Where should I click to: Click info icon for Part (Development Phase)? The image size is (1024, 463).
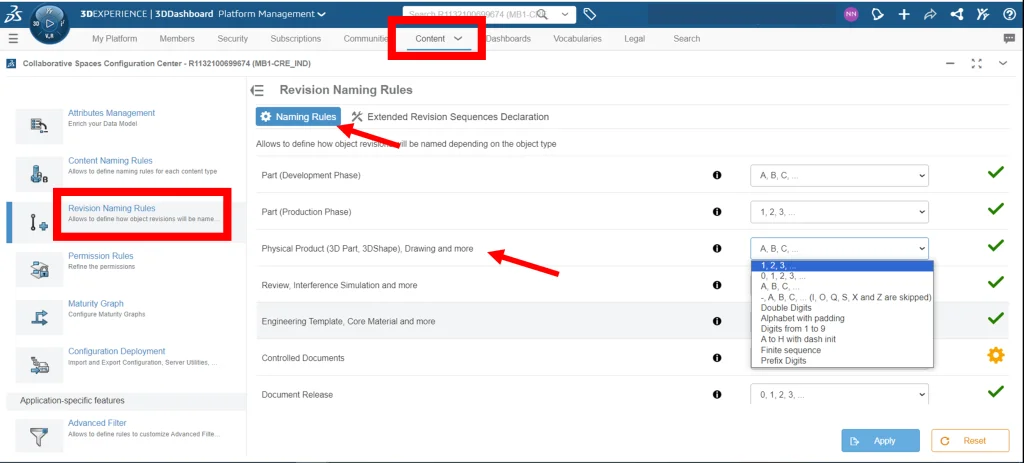tap(717, 175)
